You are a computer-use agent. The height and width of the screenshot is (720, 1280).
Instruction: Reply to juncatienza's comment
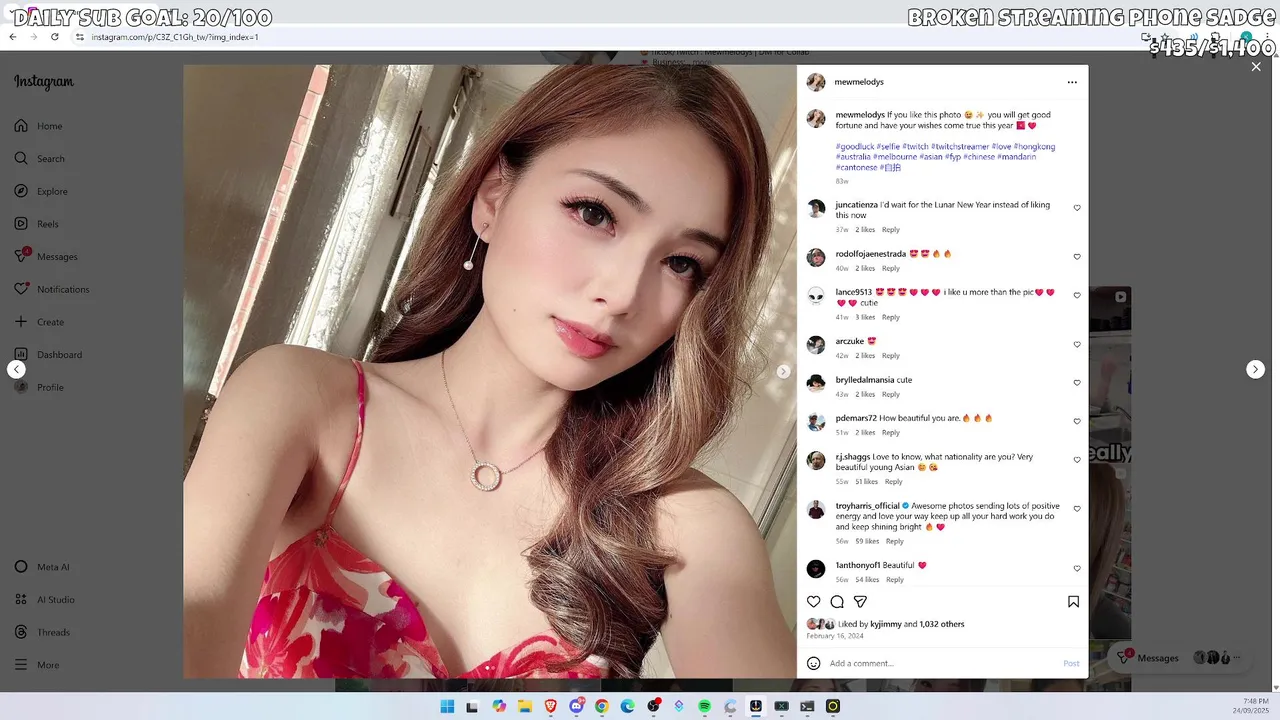[891, 230]
